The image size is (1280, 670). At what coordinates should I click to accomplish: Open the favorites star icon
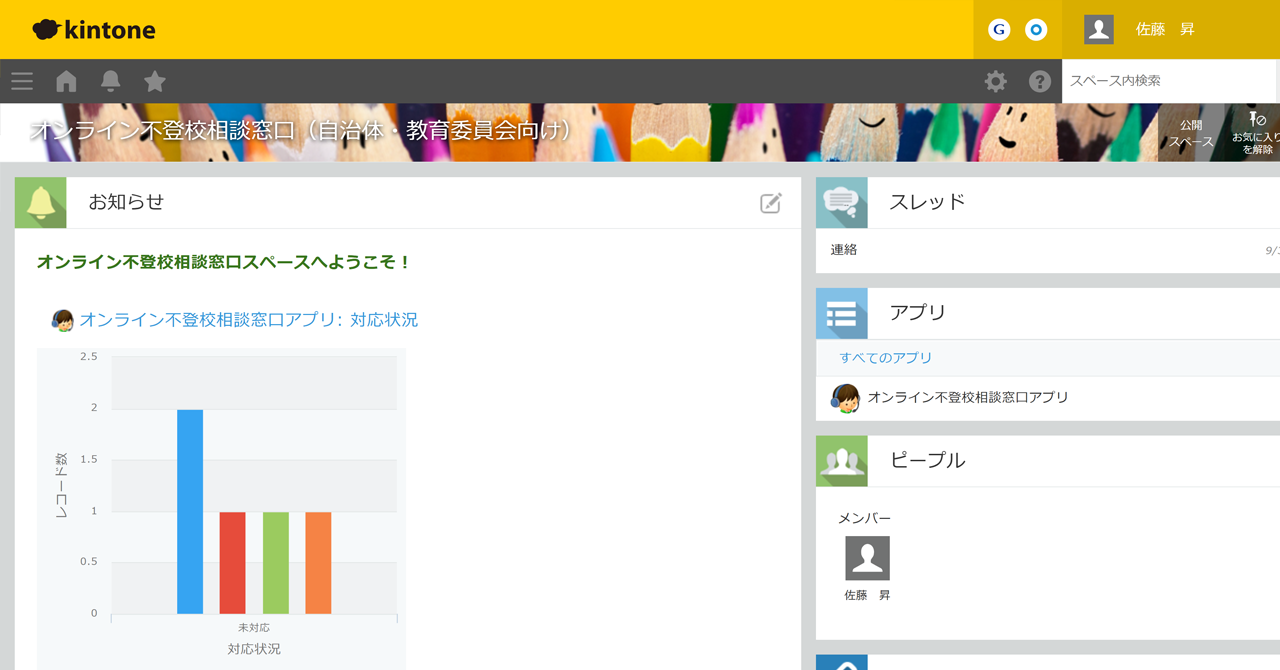[x=155, y=81]
